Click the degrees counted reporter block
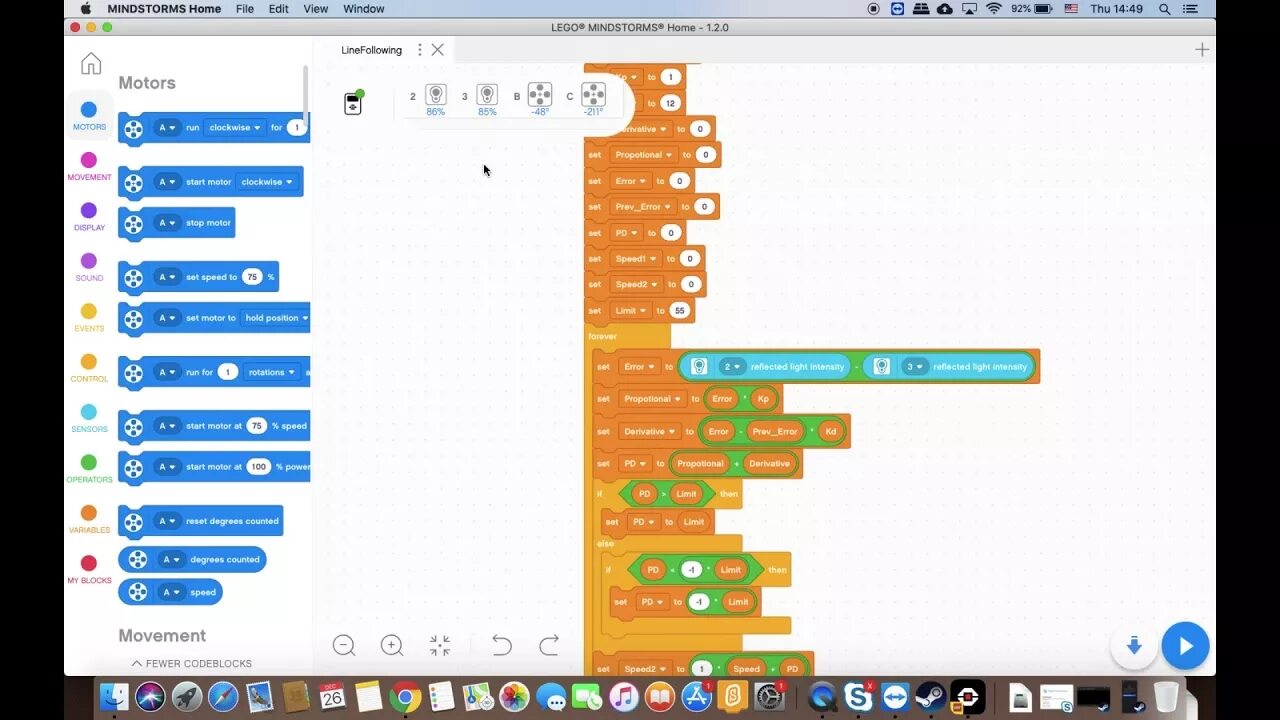This screenshot has height=720, width=1280. 192,560
